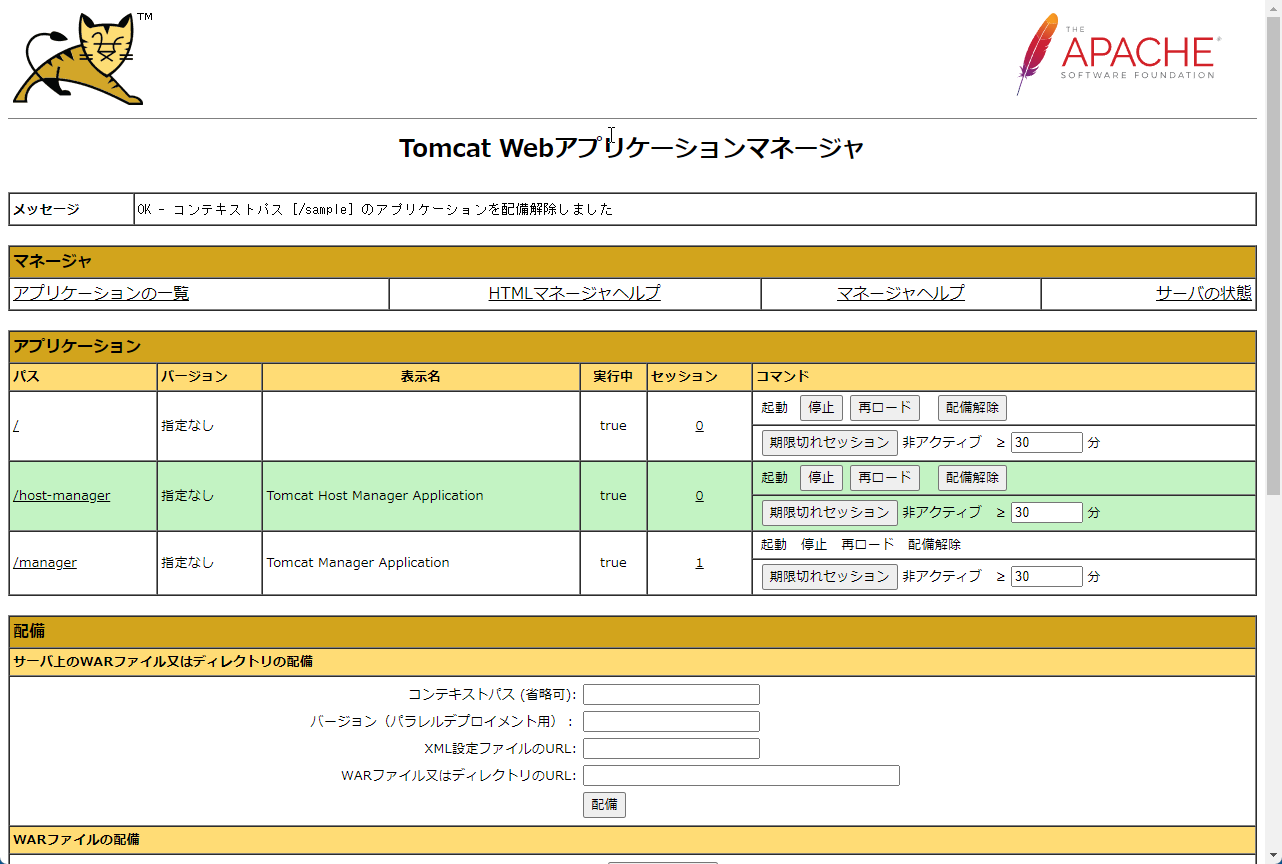
Task: View the 1 active session of /manager
Action: [699, 562]
